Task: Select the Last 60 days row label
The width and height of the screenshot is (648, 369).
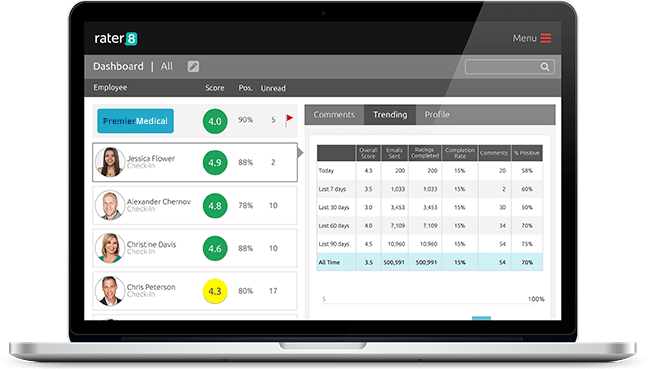Action: [x=334, y=226]
